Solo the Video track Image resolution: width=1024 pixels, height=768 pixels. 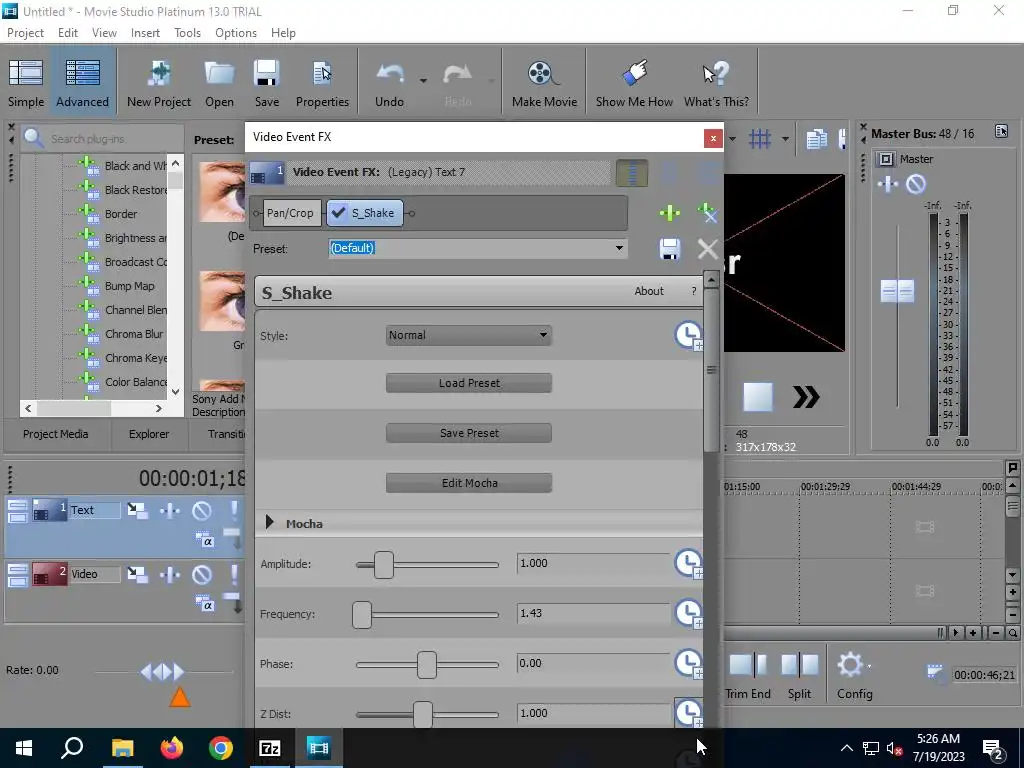click(x=234, y=575)
